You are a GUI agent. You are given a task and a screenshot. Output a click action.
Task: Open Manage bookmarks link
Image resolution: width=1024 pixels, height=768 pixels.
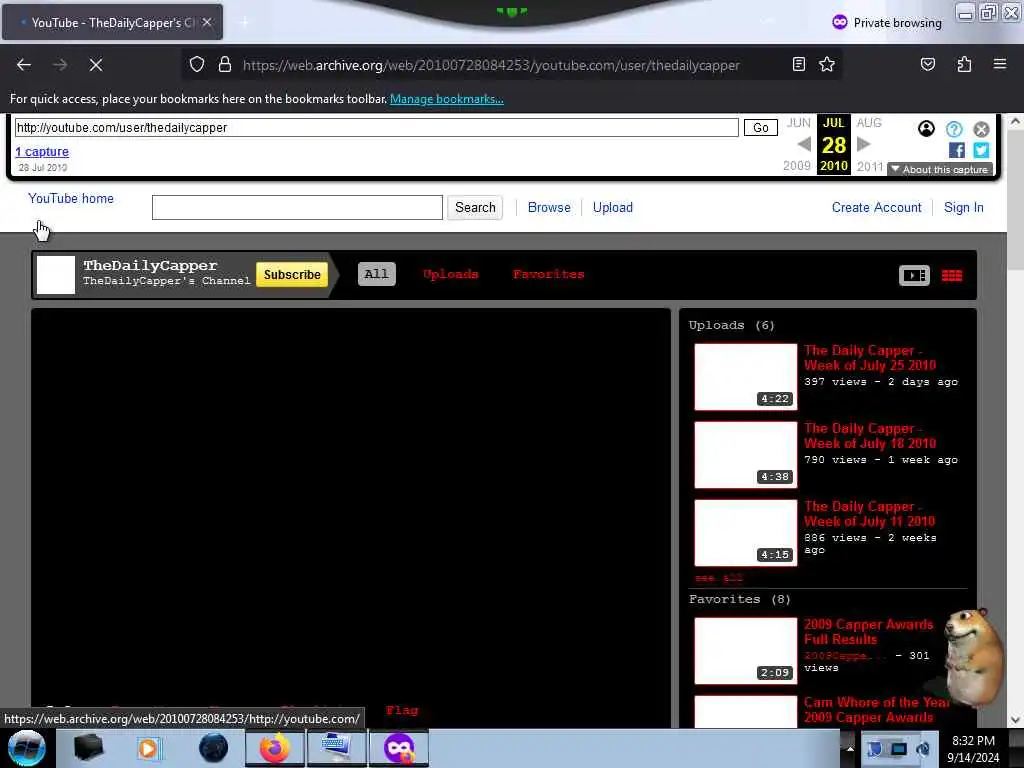447,99
